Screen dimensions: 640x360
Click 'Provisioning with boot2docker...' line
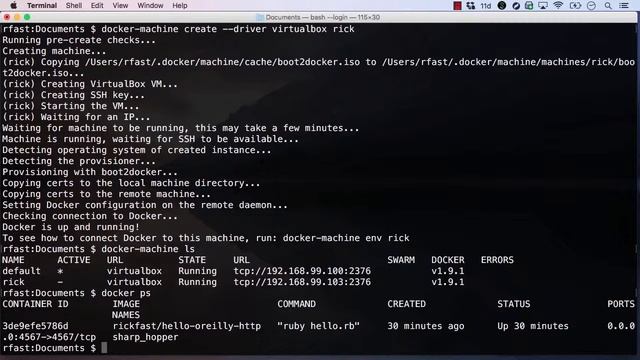(x=90, y=172)
